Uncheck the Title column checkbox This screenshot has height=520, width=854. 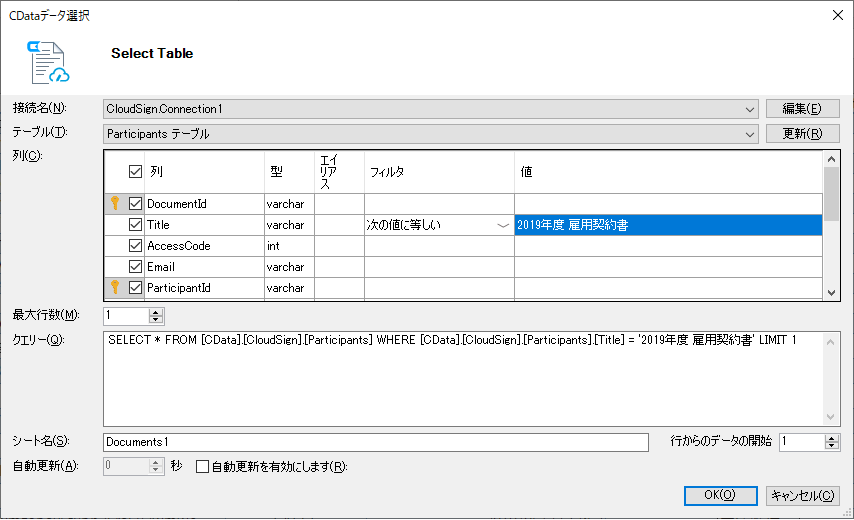pyautogui.click(x=136, y=224)
